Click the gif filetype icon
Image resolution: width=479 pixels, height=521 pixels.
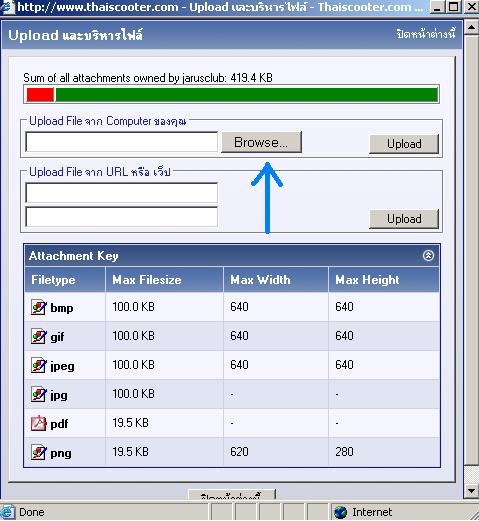pos(39,336)
